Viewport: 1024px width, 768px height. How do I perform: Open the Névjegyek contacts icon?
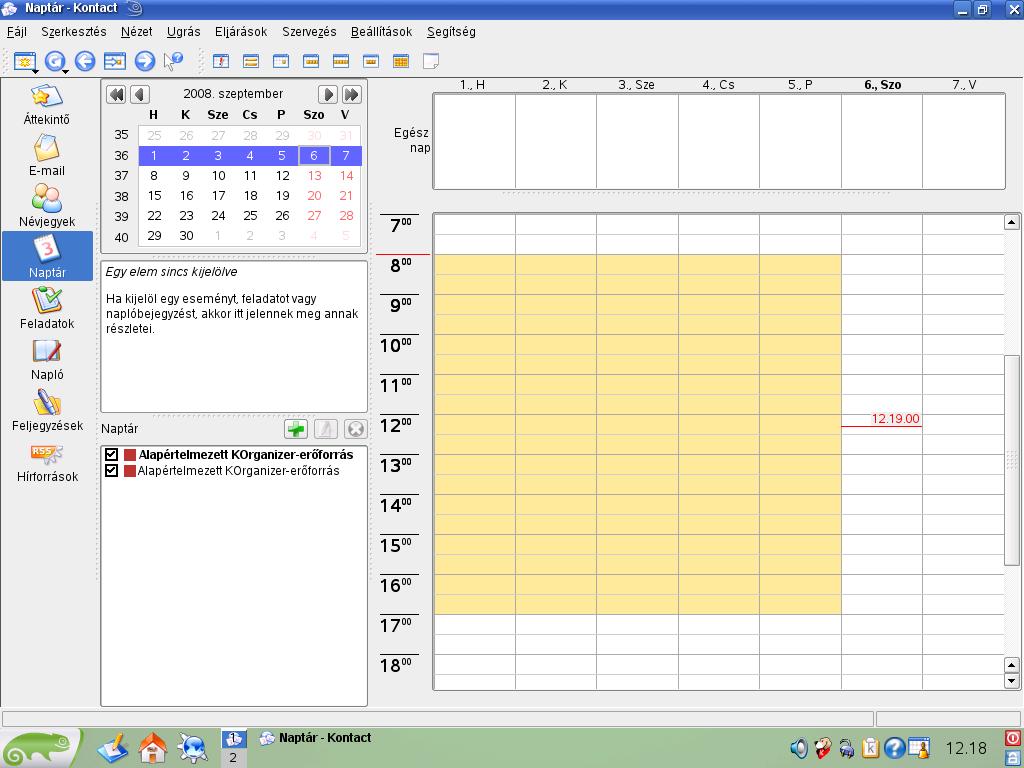coord(46,206)
